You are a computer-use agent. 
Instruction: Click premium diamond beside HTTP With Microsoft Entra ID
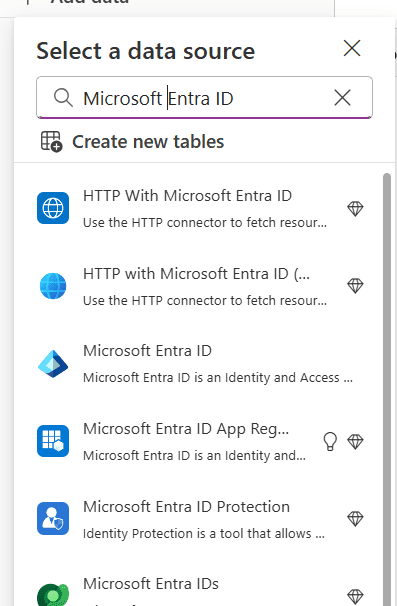(x=355, y=209)
